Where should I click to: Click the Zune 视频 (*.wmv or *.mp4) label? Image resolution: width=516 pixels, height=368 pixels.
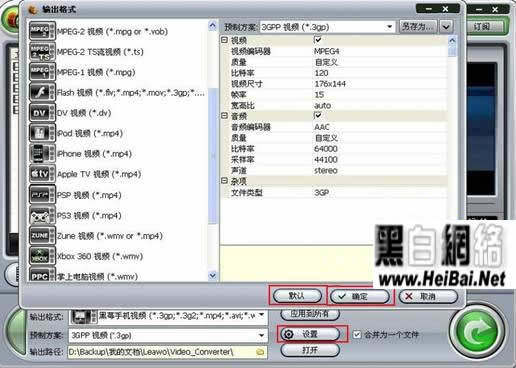(x=110, y=236)
